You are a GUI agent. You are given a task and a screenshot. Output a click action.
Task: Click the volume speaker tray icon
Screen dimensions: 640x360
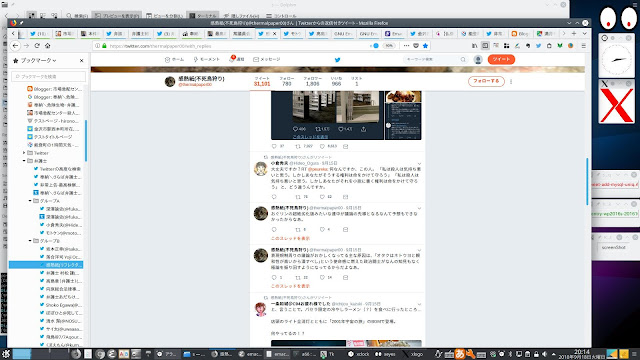pyautogui.click(x=544, y=354)
